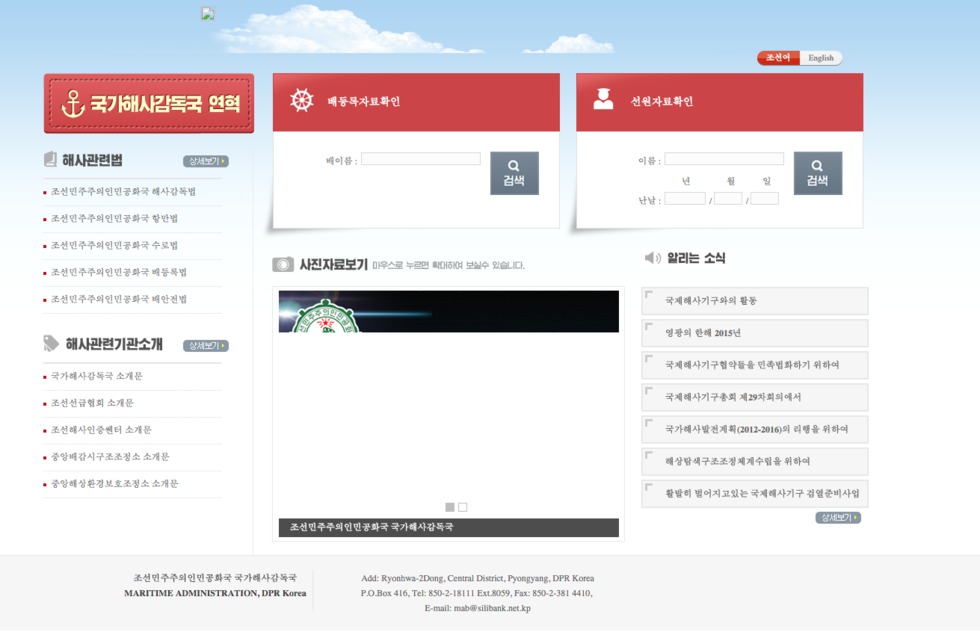Focus the birth day 일 field

(x=764, y=199)
